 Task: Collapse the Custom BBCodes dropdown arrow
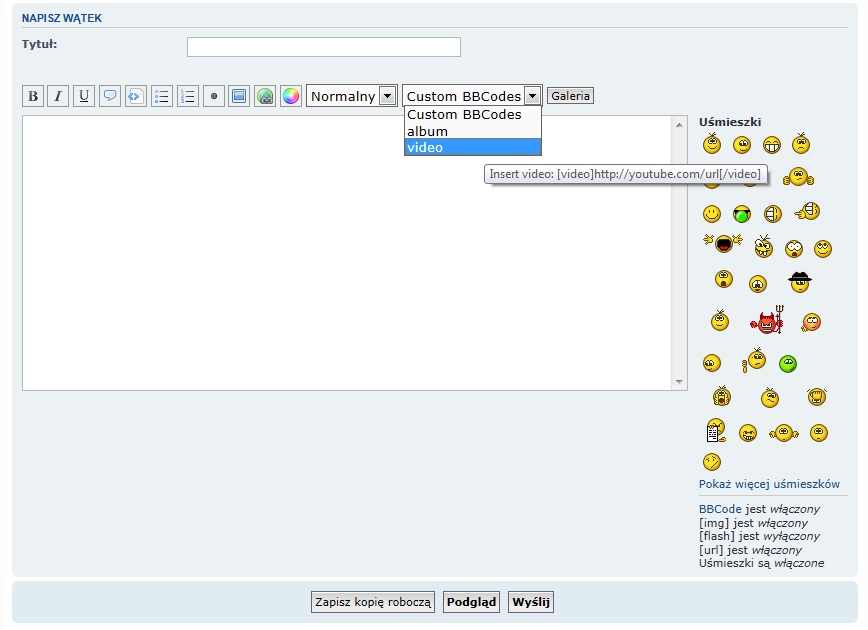pyautogui.click(x=532, y=96)
